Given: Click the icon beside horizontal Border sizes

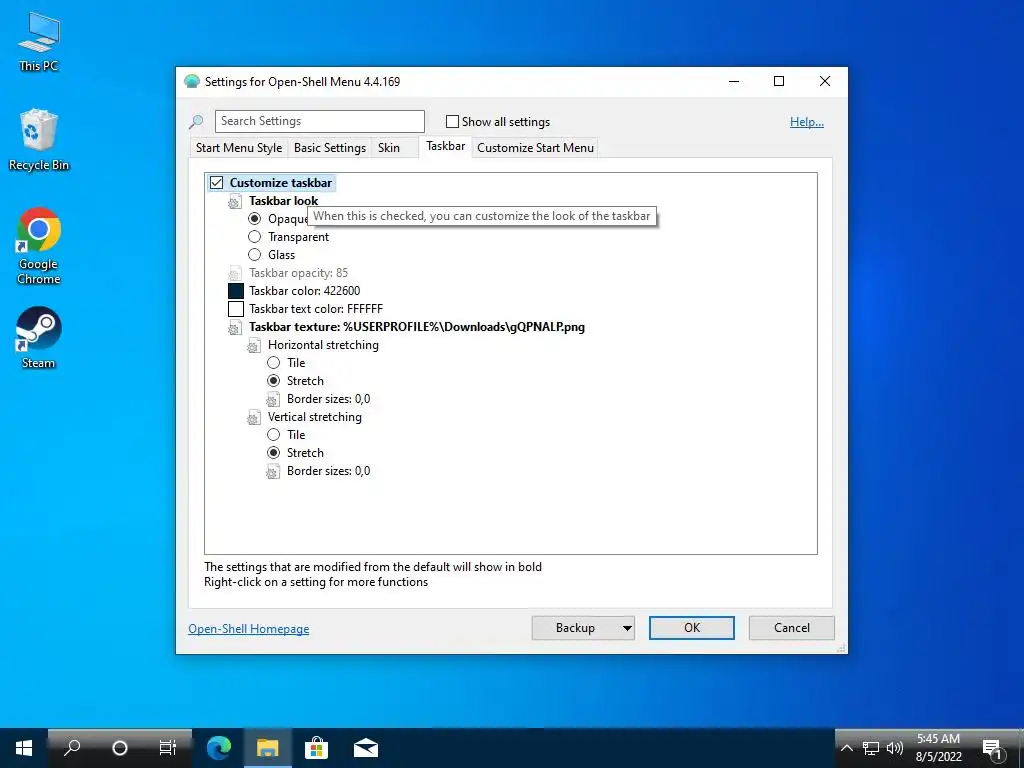Looking at the screenshot, I should tap(273, 399).
